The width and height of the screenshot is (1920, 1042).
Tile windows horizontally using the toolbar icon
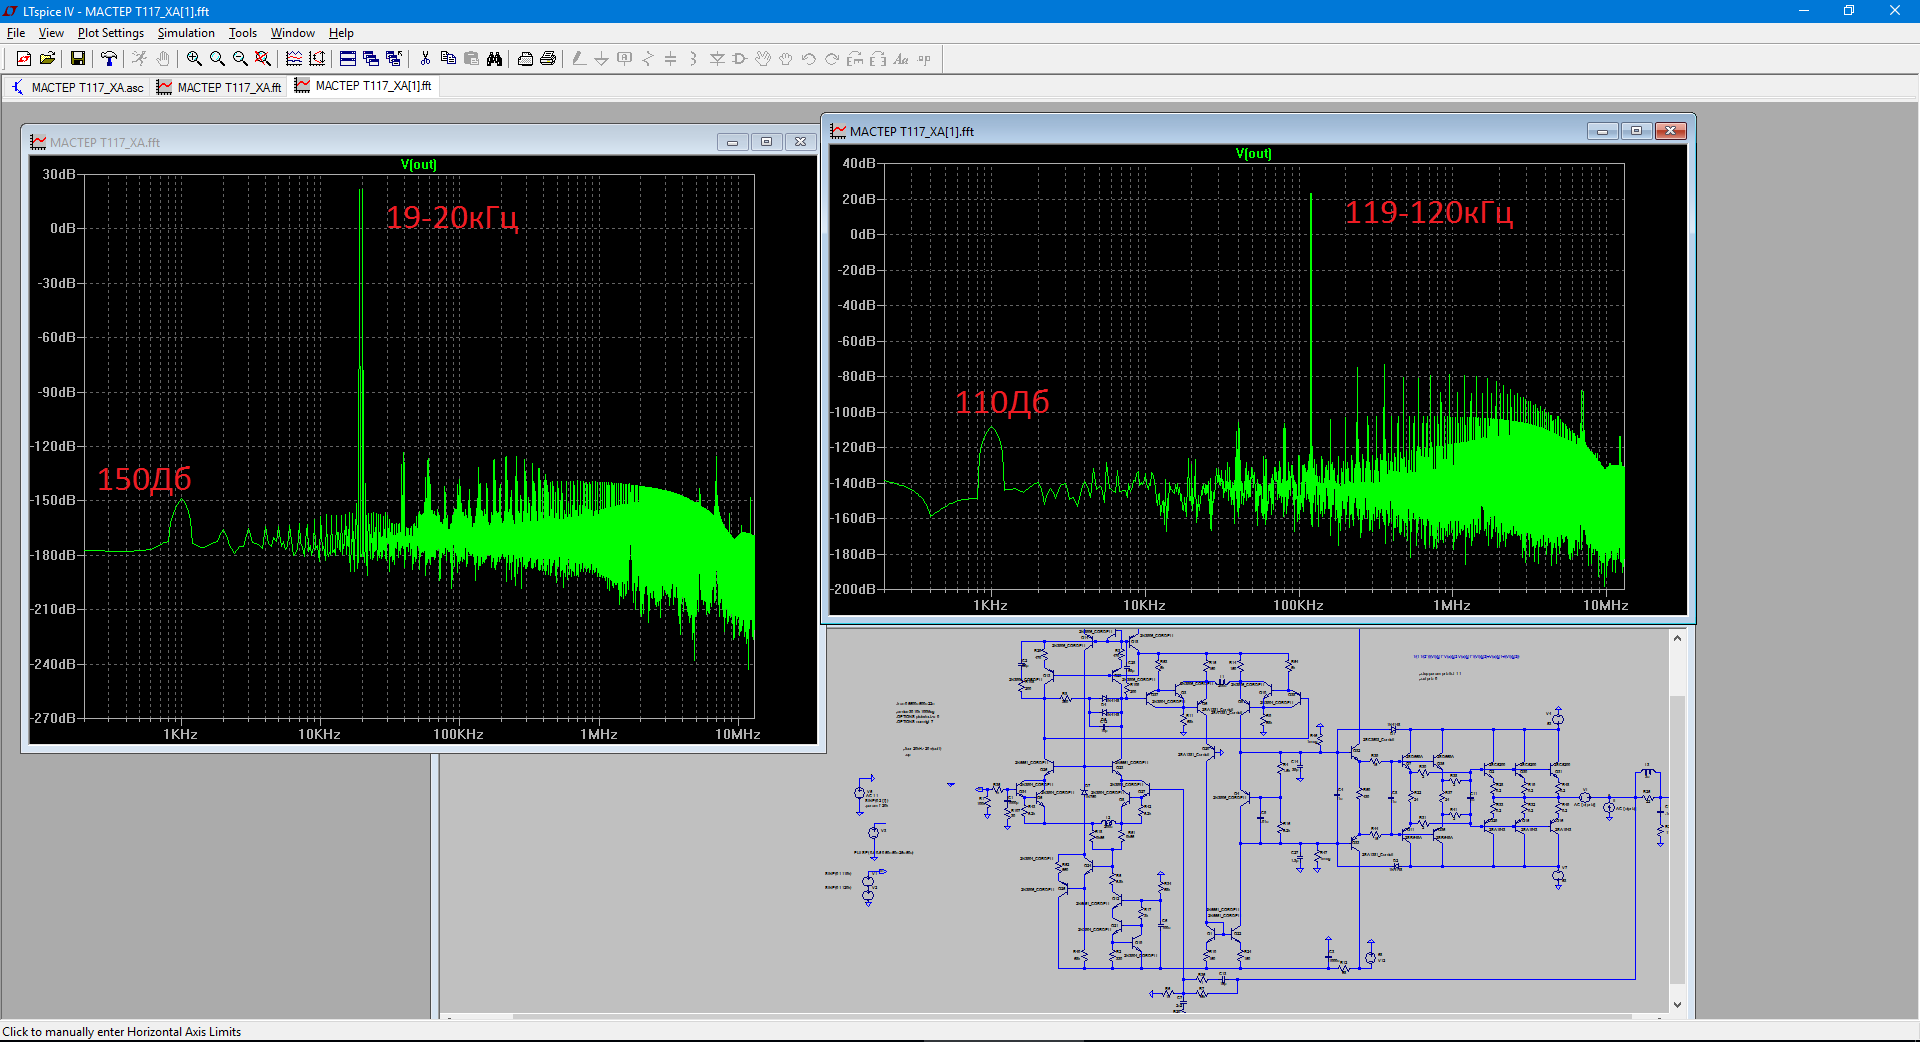(348, 59)
